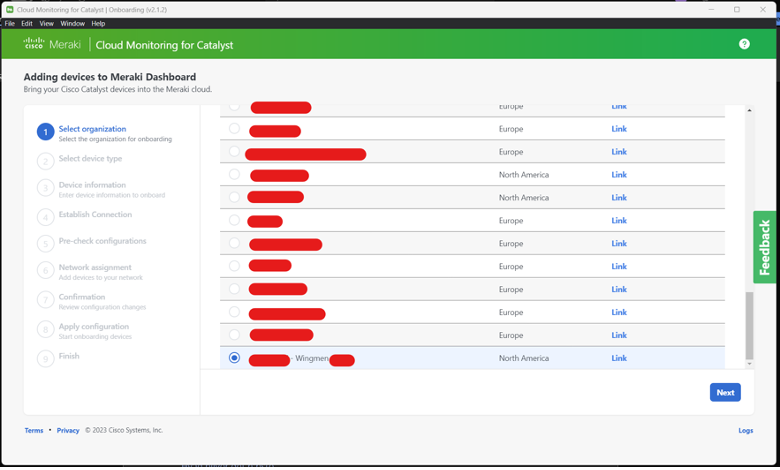The image size is (780, 470).
Task: Click the app icon in title bar
Action: [9, 9]
